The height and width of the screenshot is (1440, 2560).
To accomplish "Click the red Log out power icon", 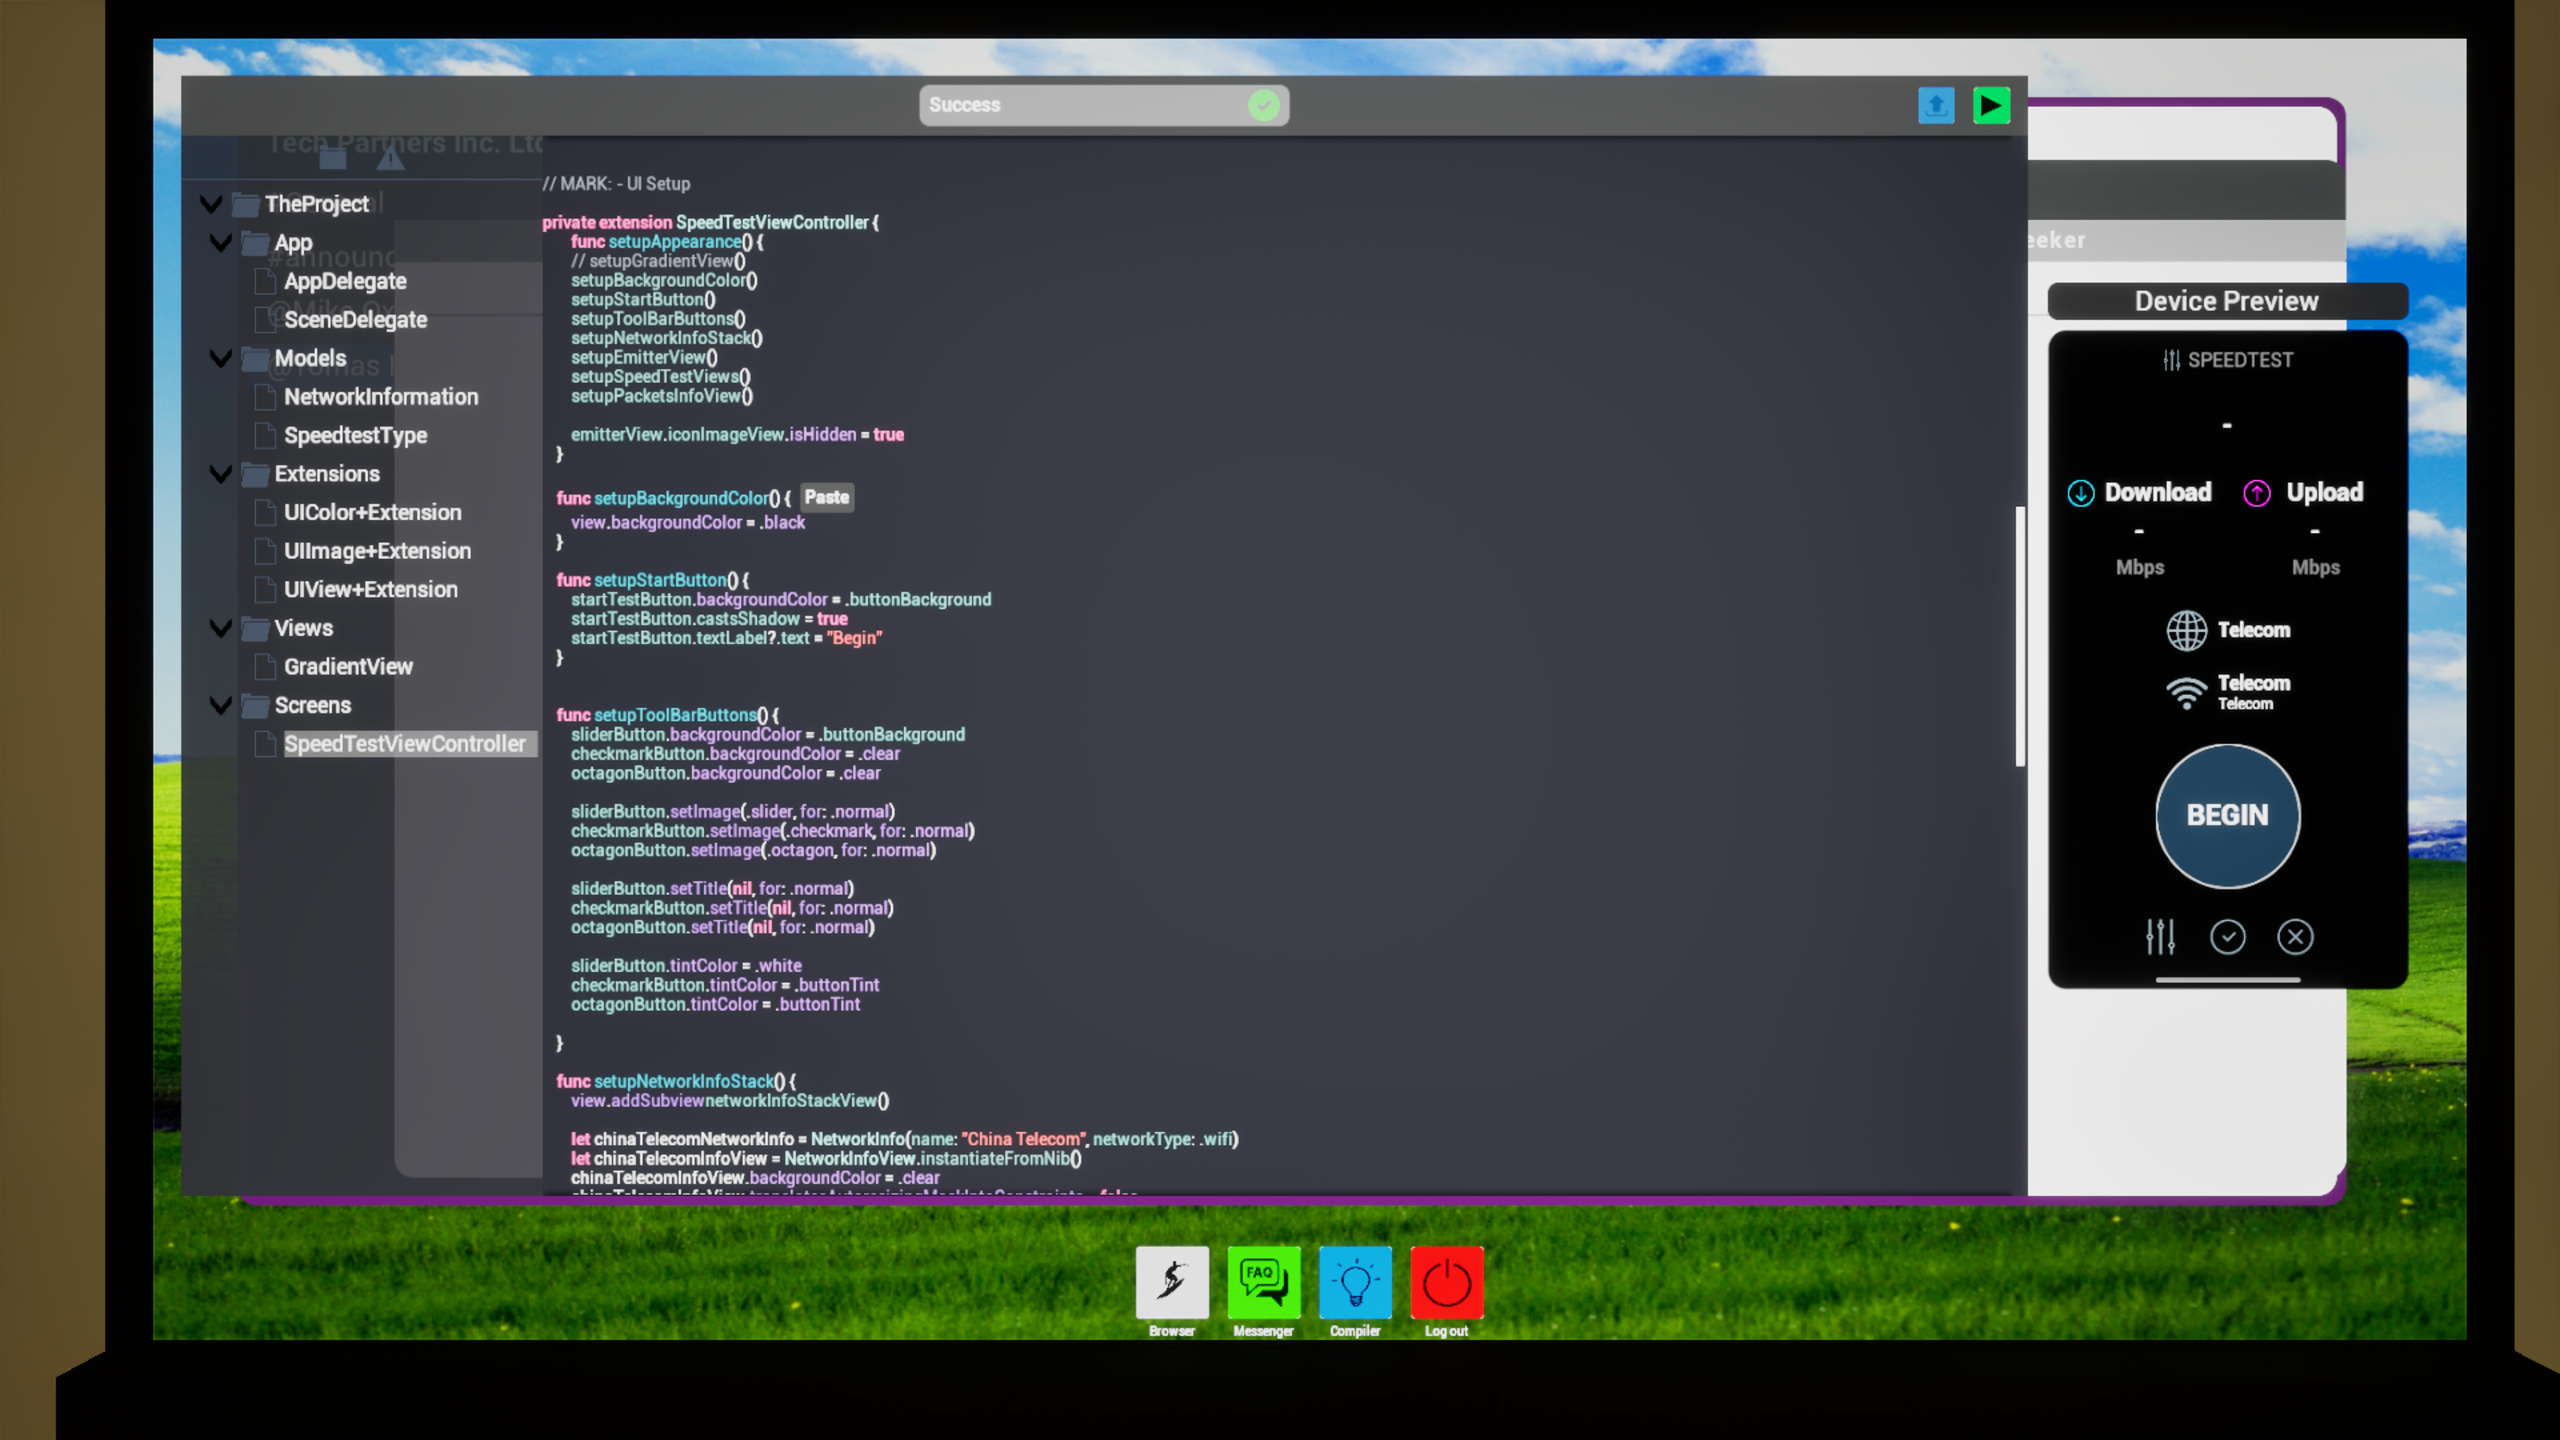I will click(x=1446, y=1282).
